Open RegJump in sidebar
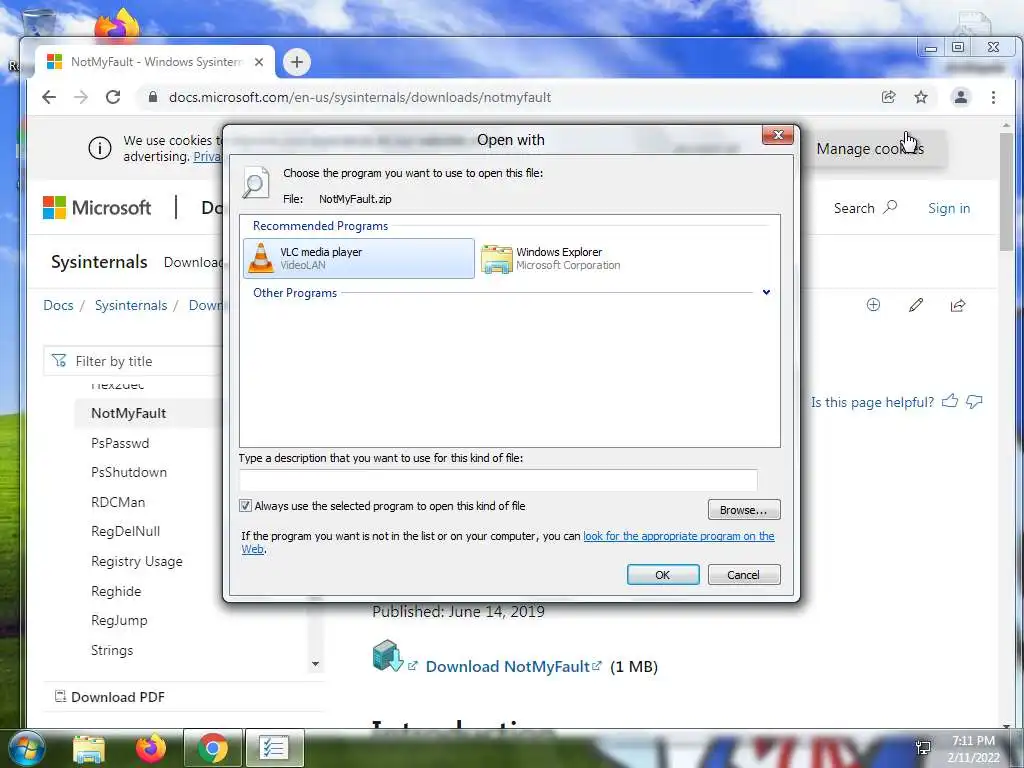Image resolution: width=1024 pixels, height=768 pixels. point(119,620)
